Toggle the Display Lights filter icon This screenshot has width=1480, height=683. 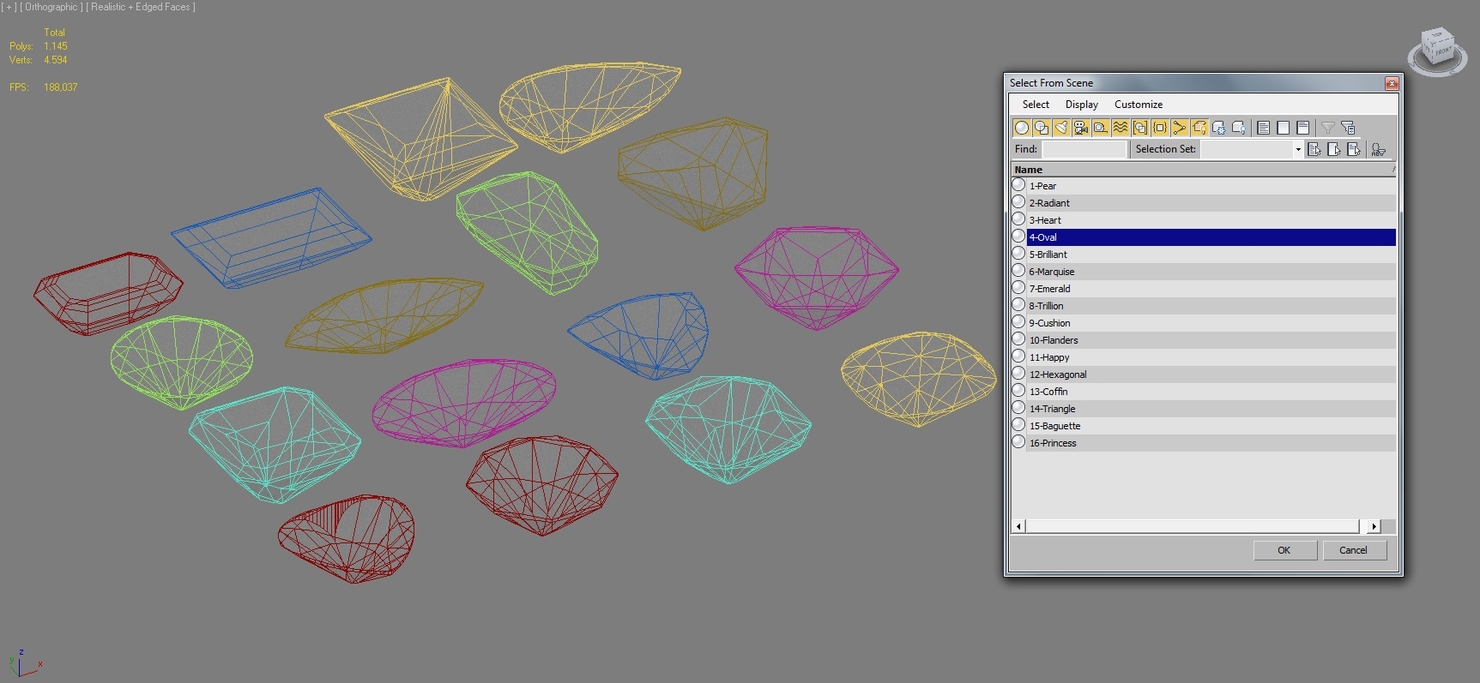click(x=1062, y=127)
